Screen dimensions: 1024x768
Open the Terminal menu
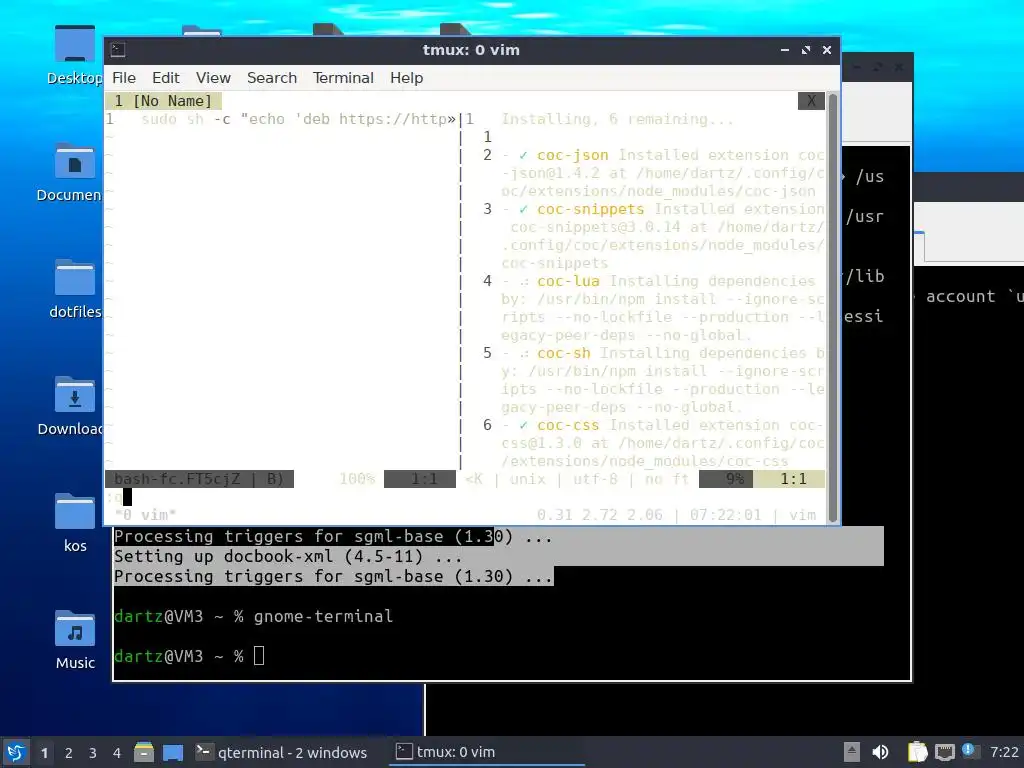pos(343,78)
